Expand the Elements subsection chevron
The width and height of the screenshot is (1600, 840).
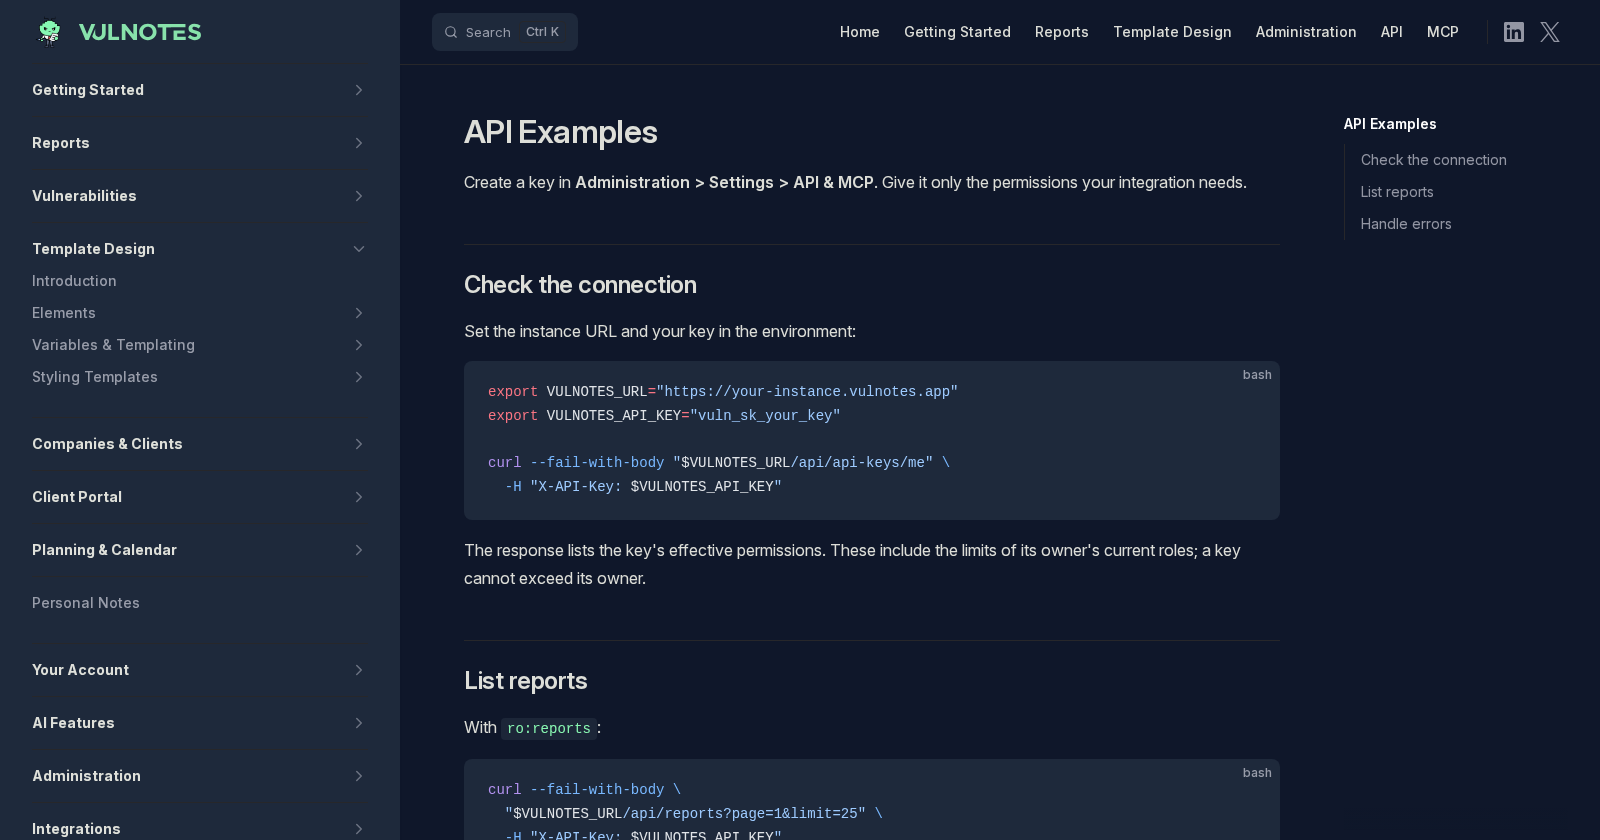(359, 313)
